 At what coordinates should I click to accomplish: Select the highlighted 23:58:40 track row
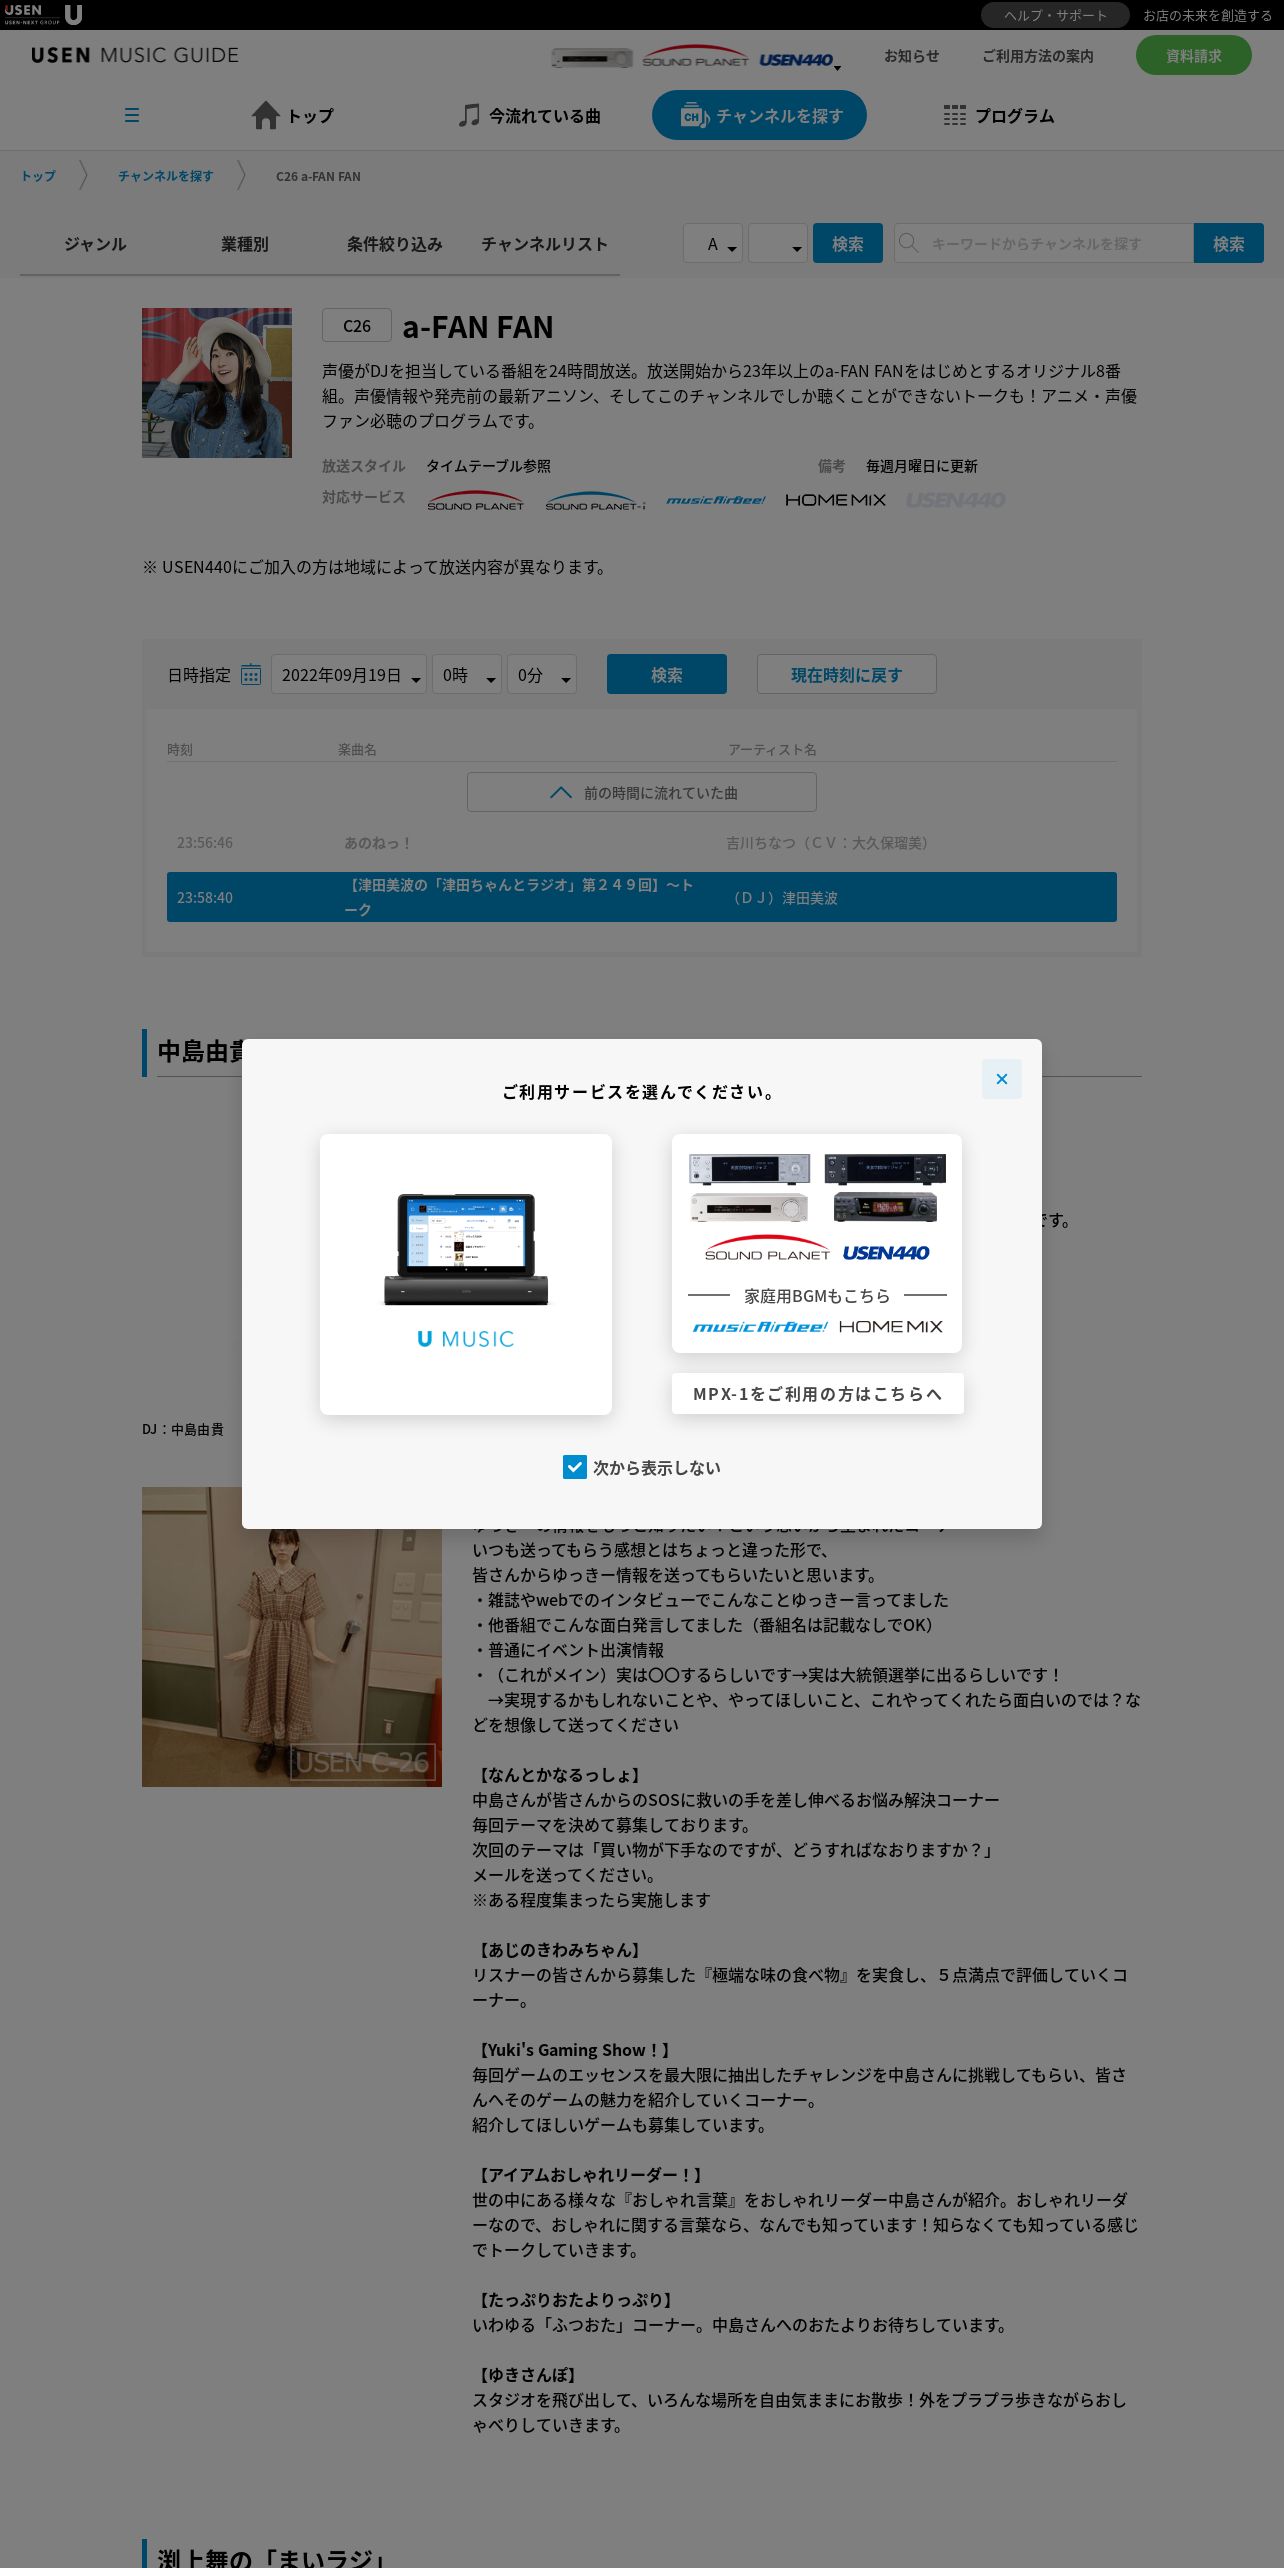tap(642, 897)
